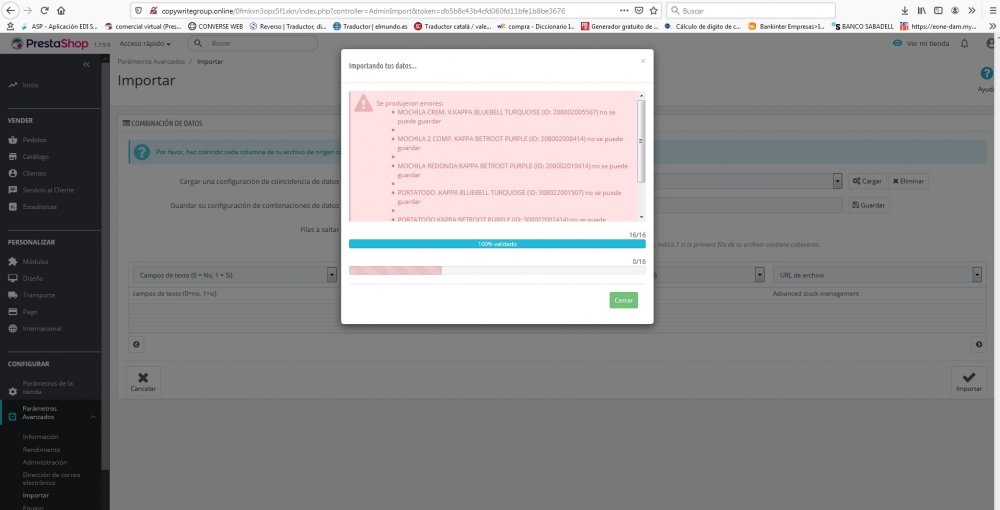Click the notifications bell icon

[x=964, y=43]
